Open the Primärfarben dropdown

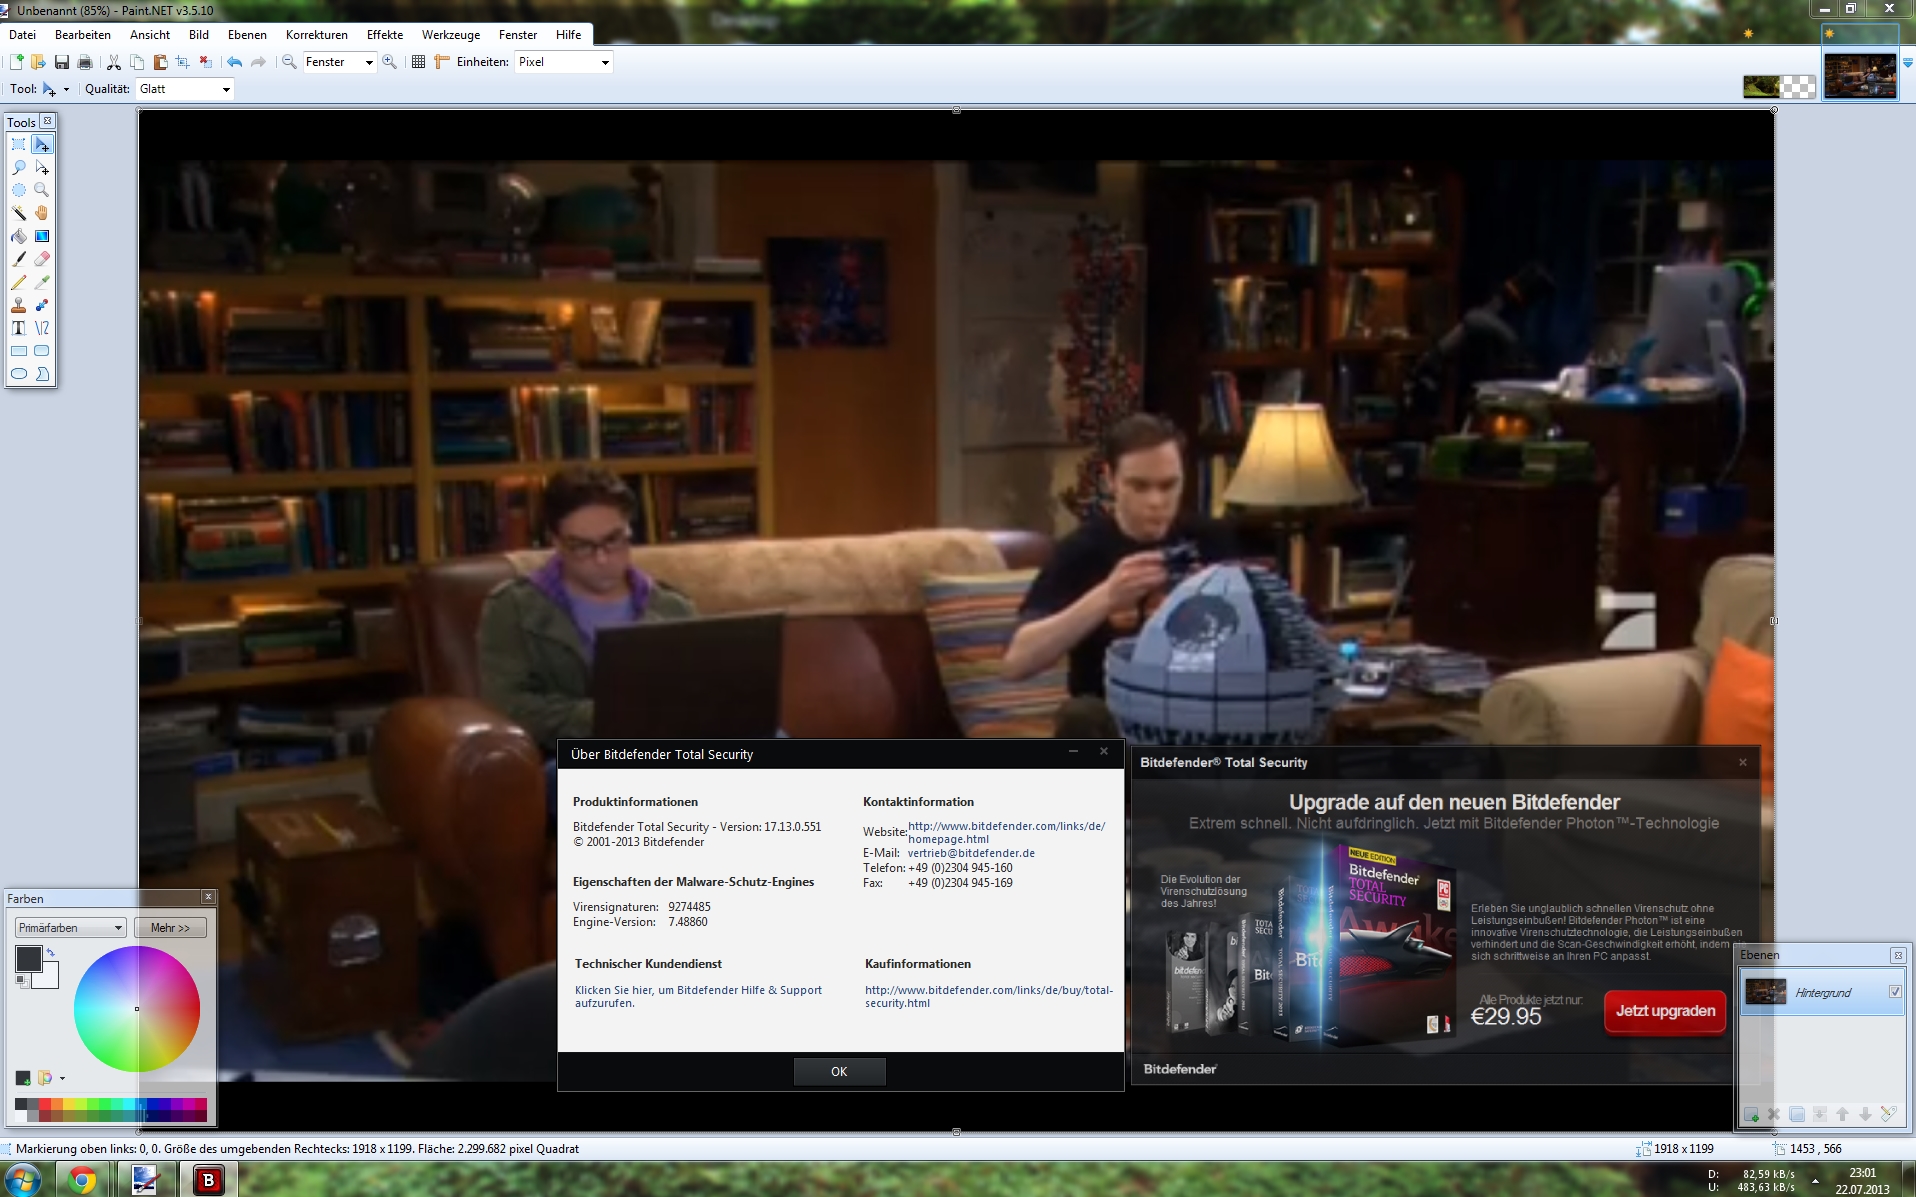(71, 928)
